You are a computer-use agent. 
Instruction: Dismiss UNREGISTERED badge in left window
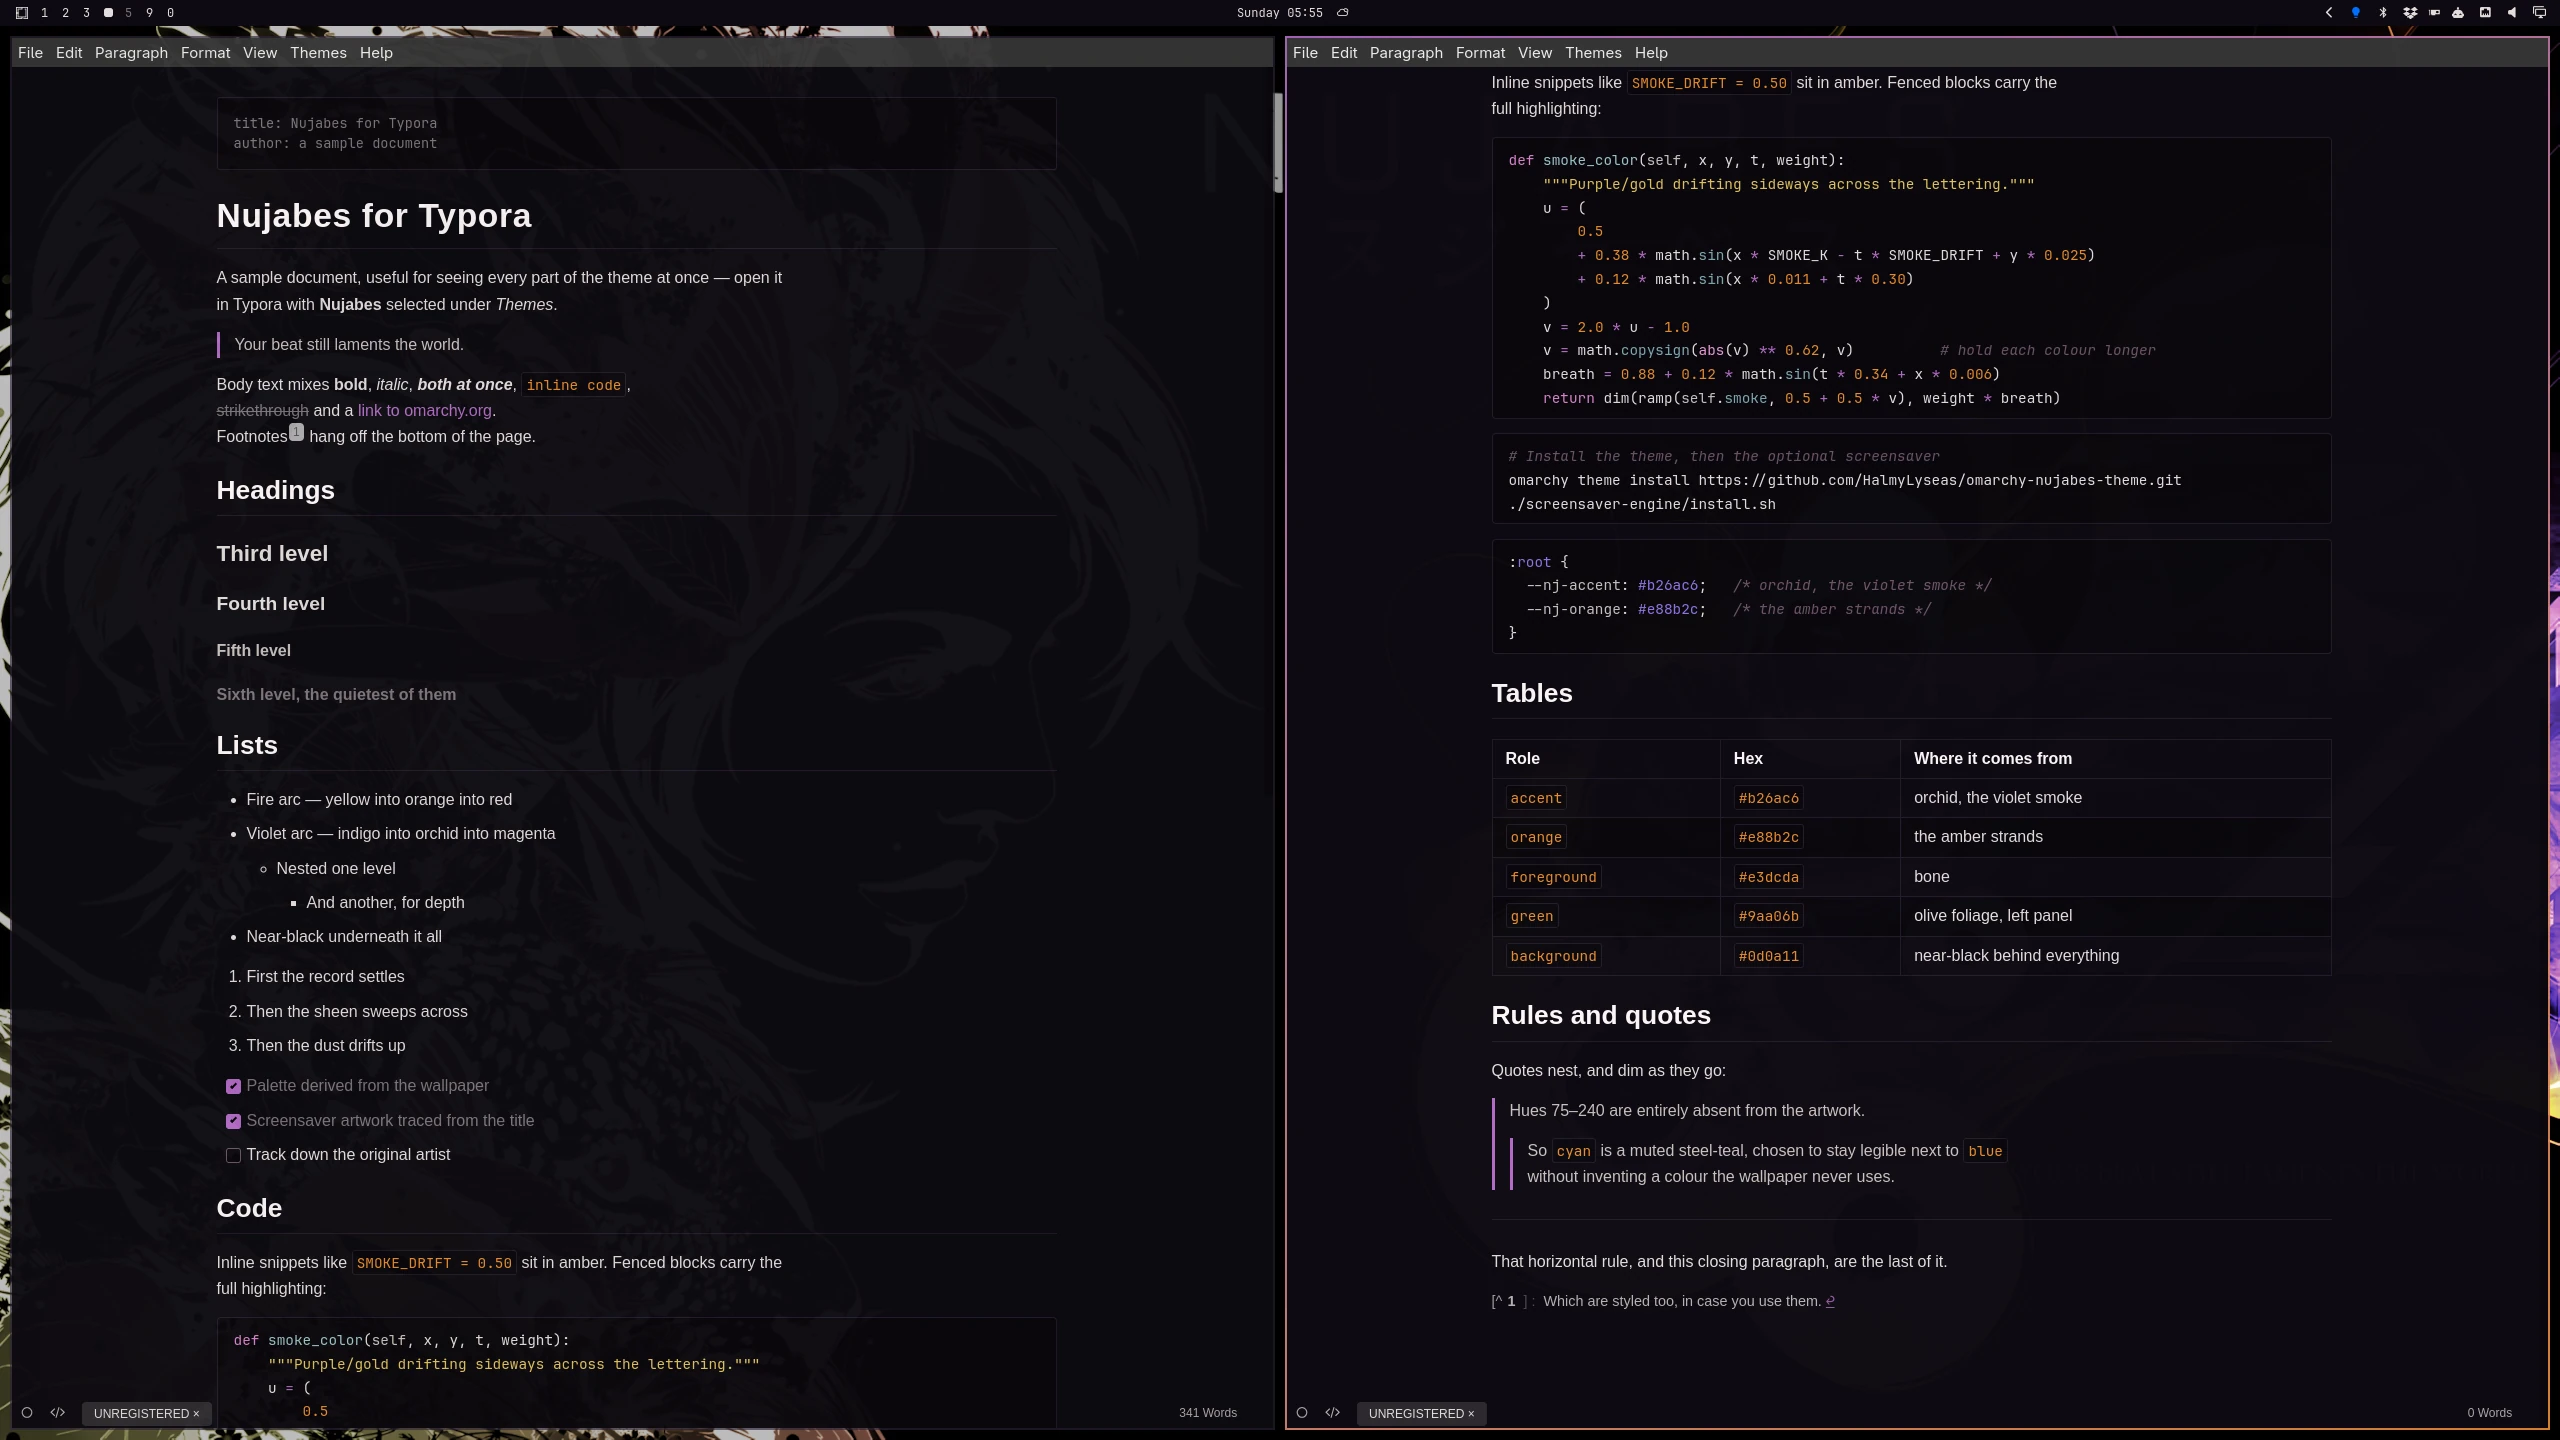(x=196, y=1413)
